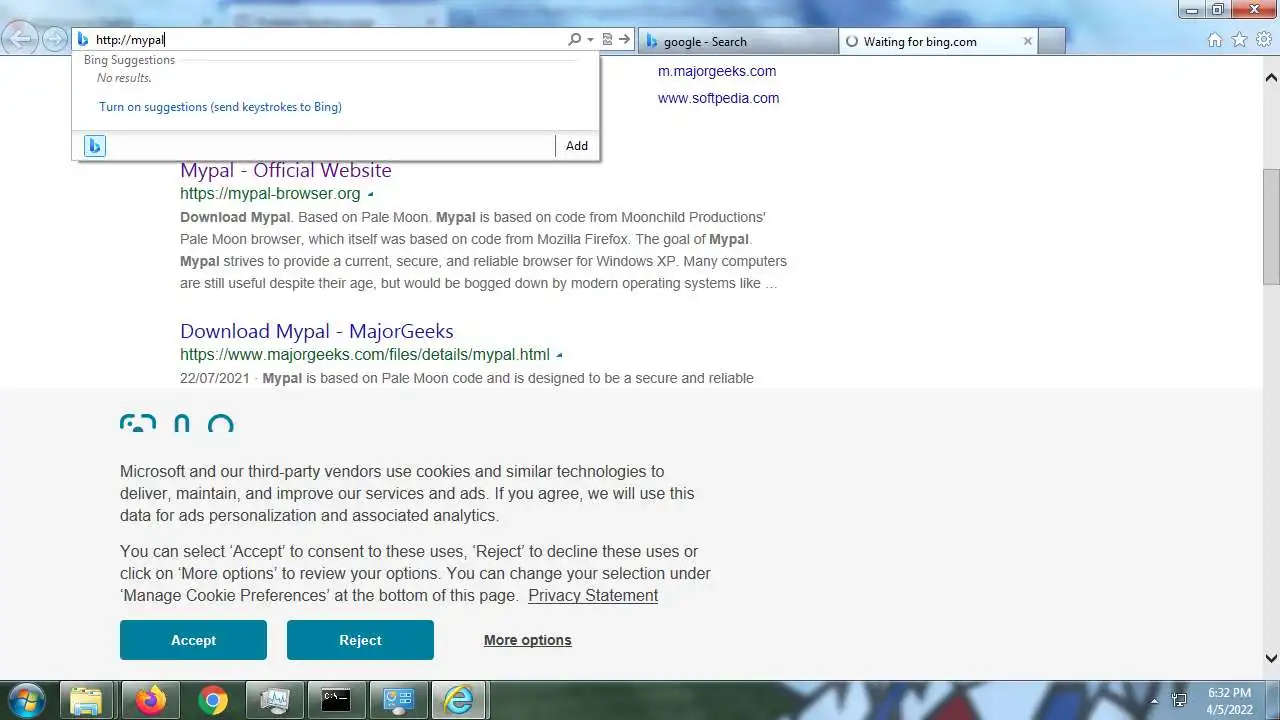The width and height of the screenshot is (1280, 720).
Task: Open Tools with the gear icon
Action: pos(1263,40)
